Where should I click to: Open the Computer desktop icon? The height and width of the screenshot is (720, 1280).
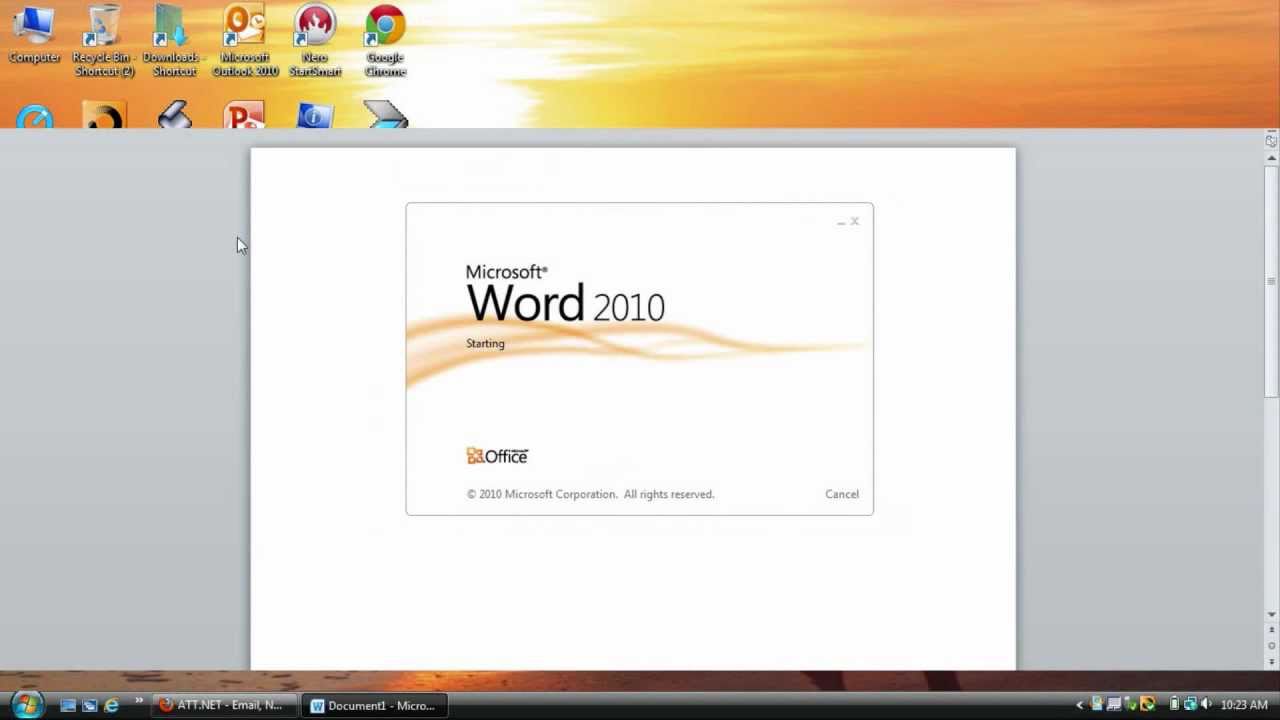[34, 35]
